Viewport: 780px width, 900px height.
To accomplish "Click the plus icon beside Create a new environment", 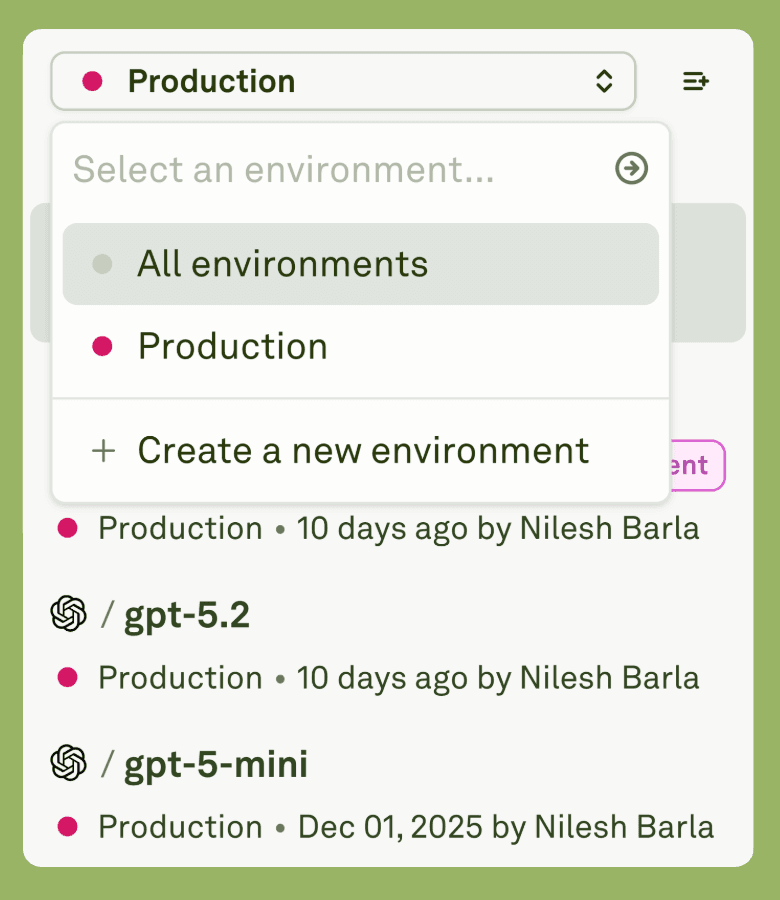I will [x=103, y=450].
